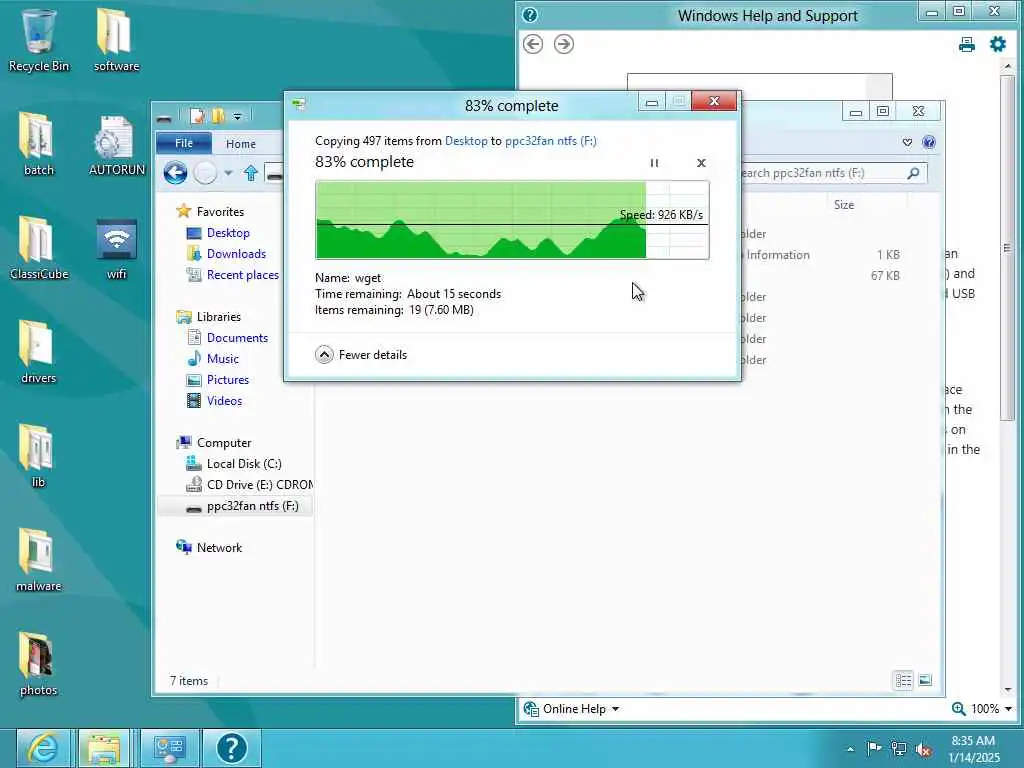1024x768 pixels.
Task: Go up one folder level in Explorer
Action: (250, 173)
